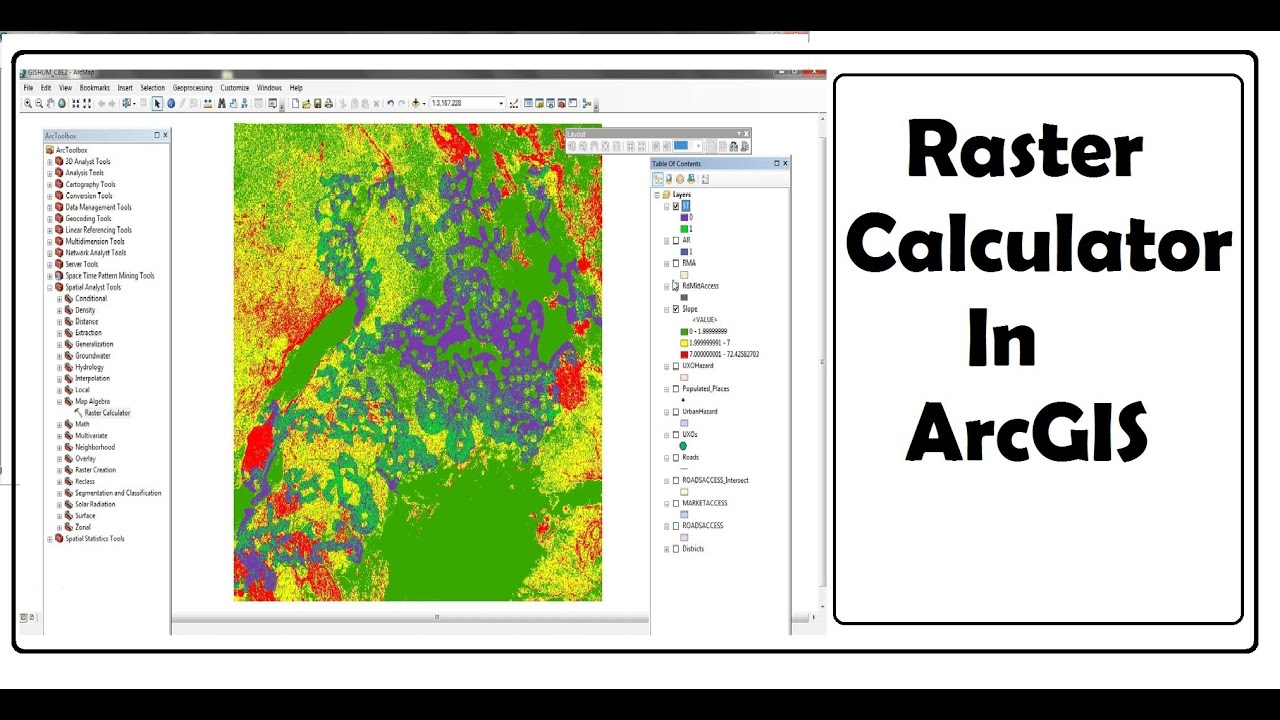Open the map scale dropdown
1280x720 pixels.
pyautogui.click(x=501, y=103)
